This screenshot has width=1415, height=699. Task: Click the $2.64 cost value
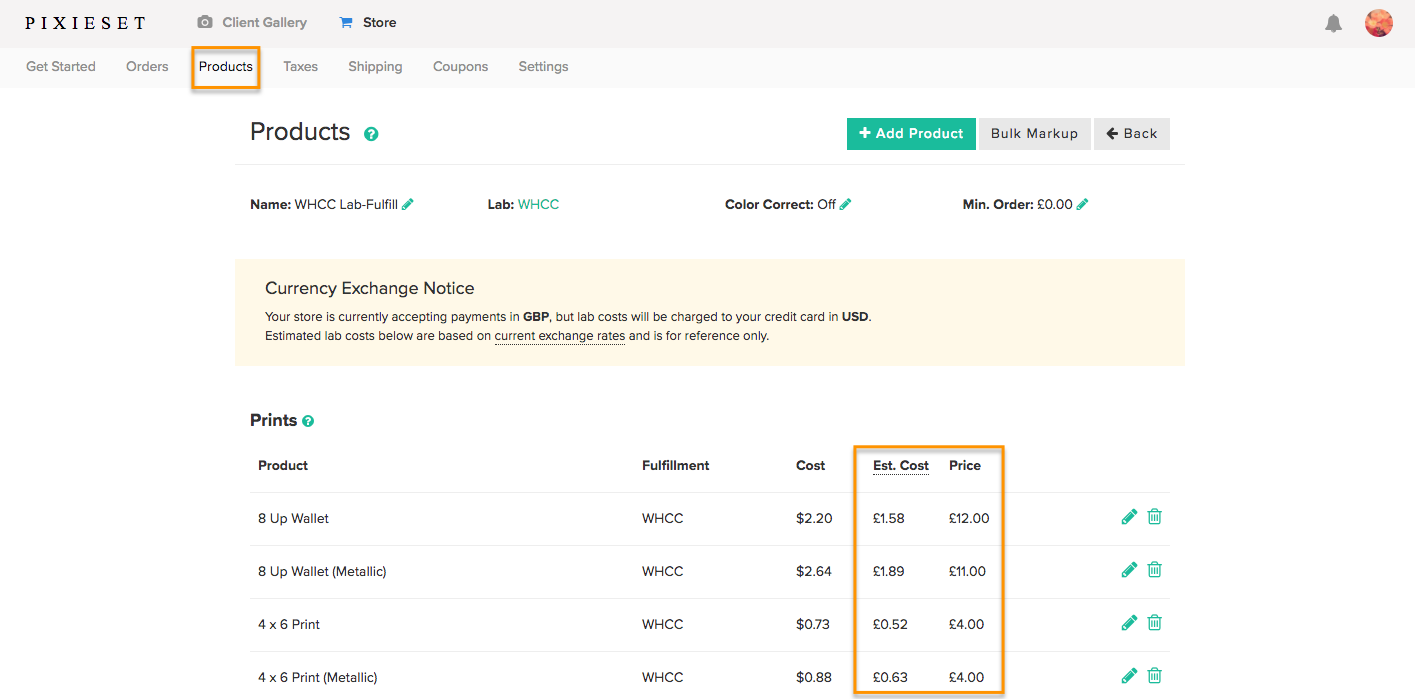pyautogui.click(x=814, y=572)
